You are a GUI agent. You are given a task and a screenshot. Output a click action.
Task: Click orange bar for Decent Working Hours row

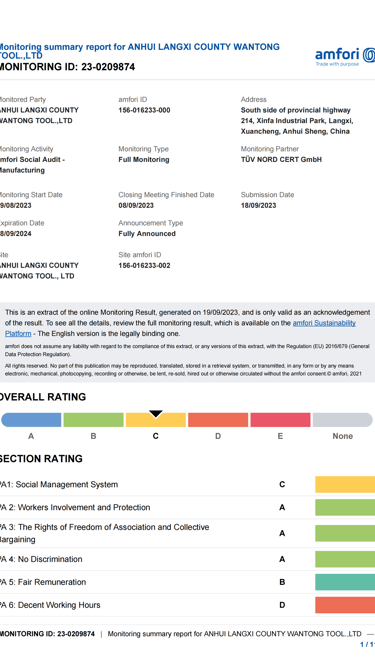pos(345,605)
